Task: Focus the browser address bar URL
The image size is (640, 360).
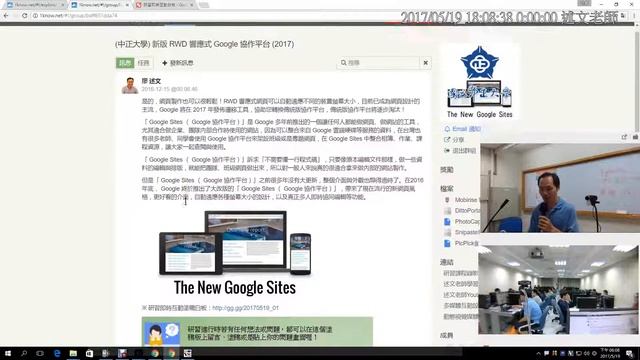Action: point(78,16)
